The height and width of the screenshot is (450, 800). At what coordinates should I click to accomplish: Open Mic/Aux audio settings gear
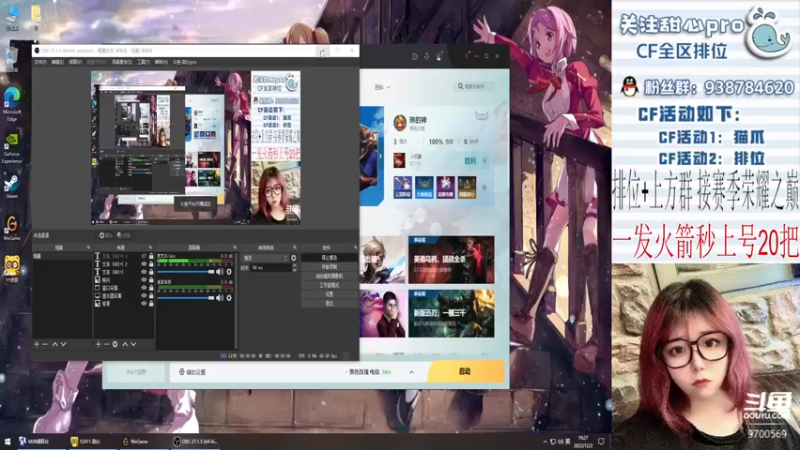[x=229, y=272]
